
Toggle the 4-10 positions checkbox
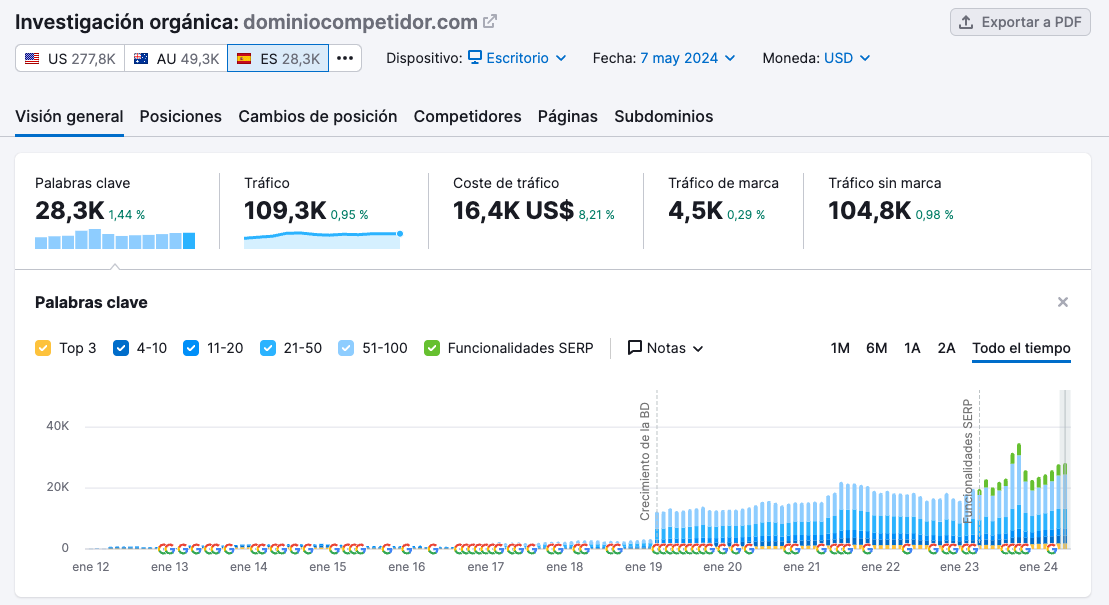pyautogui.click(x=121, y=348)
